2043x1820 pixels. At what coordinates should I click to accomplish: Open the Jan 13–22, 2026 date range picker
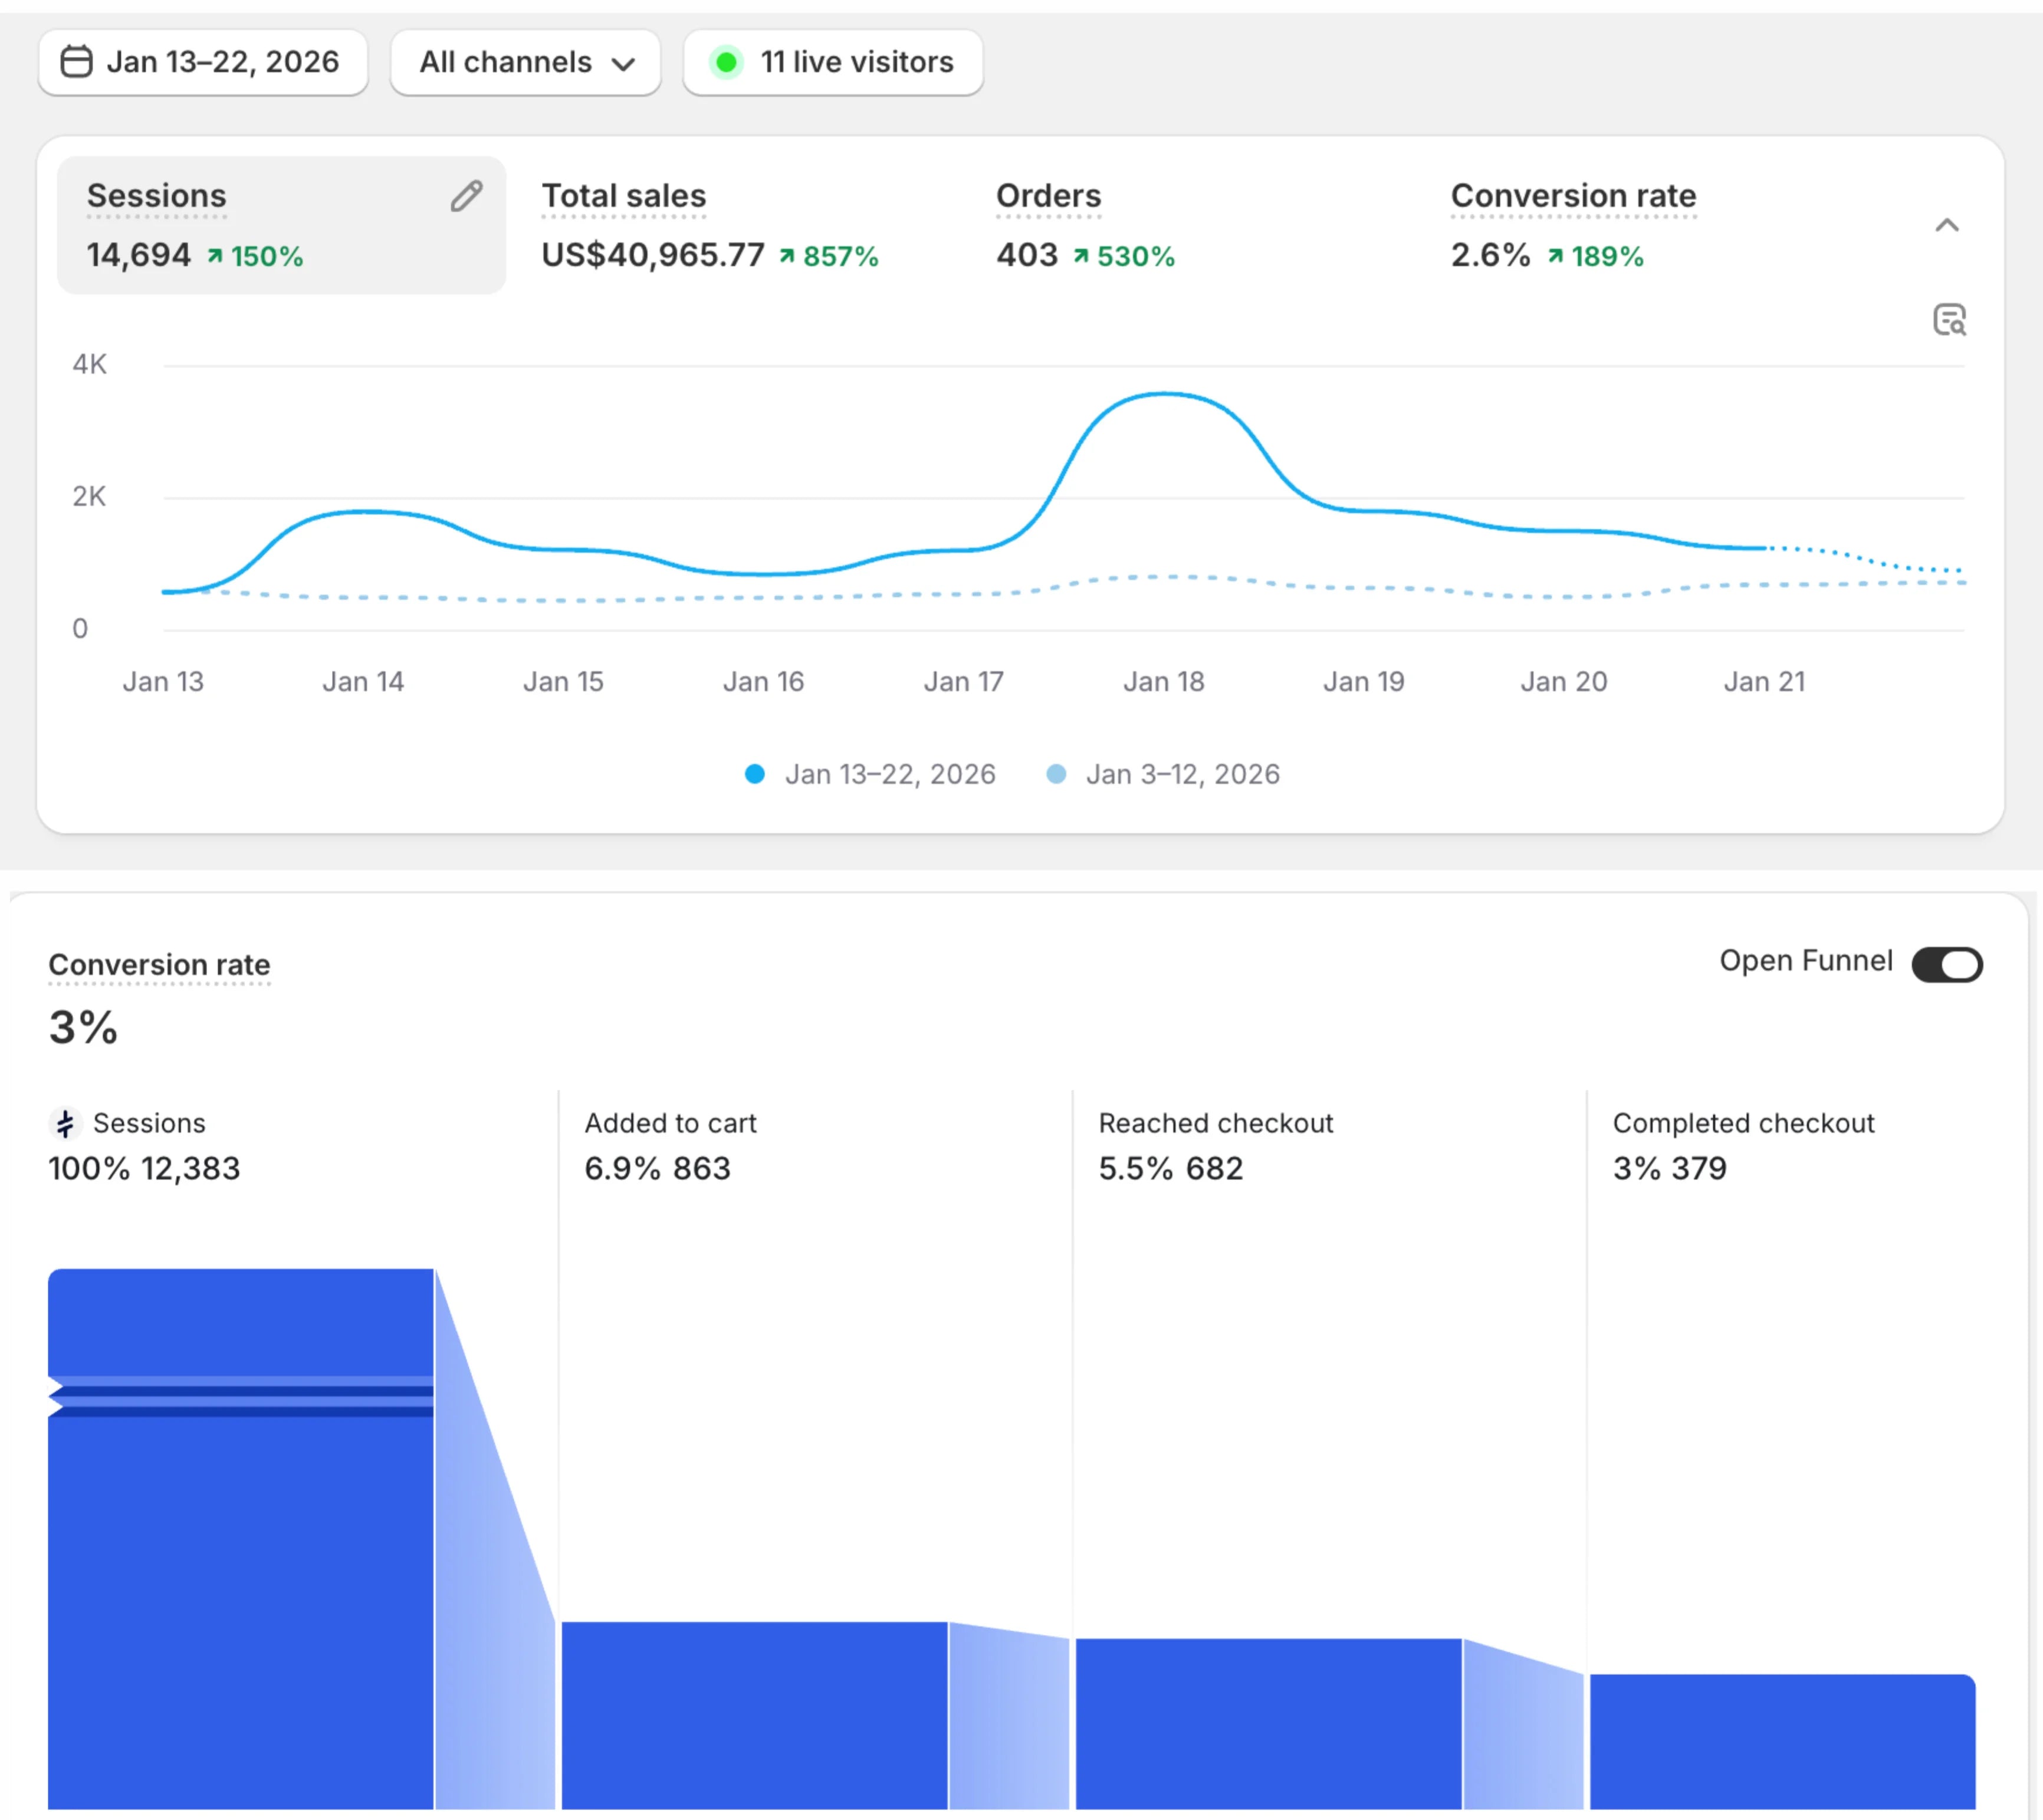203,62
